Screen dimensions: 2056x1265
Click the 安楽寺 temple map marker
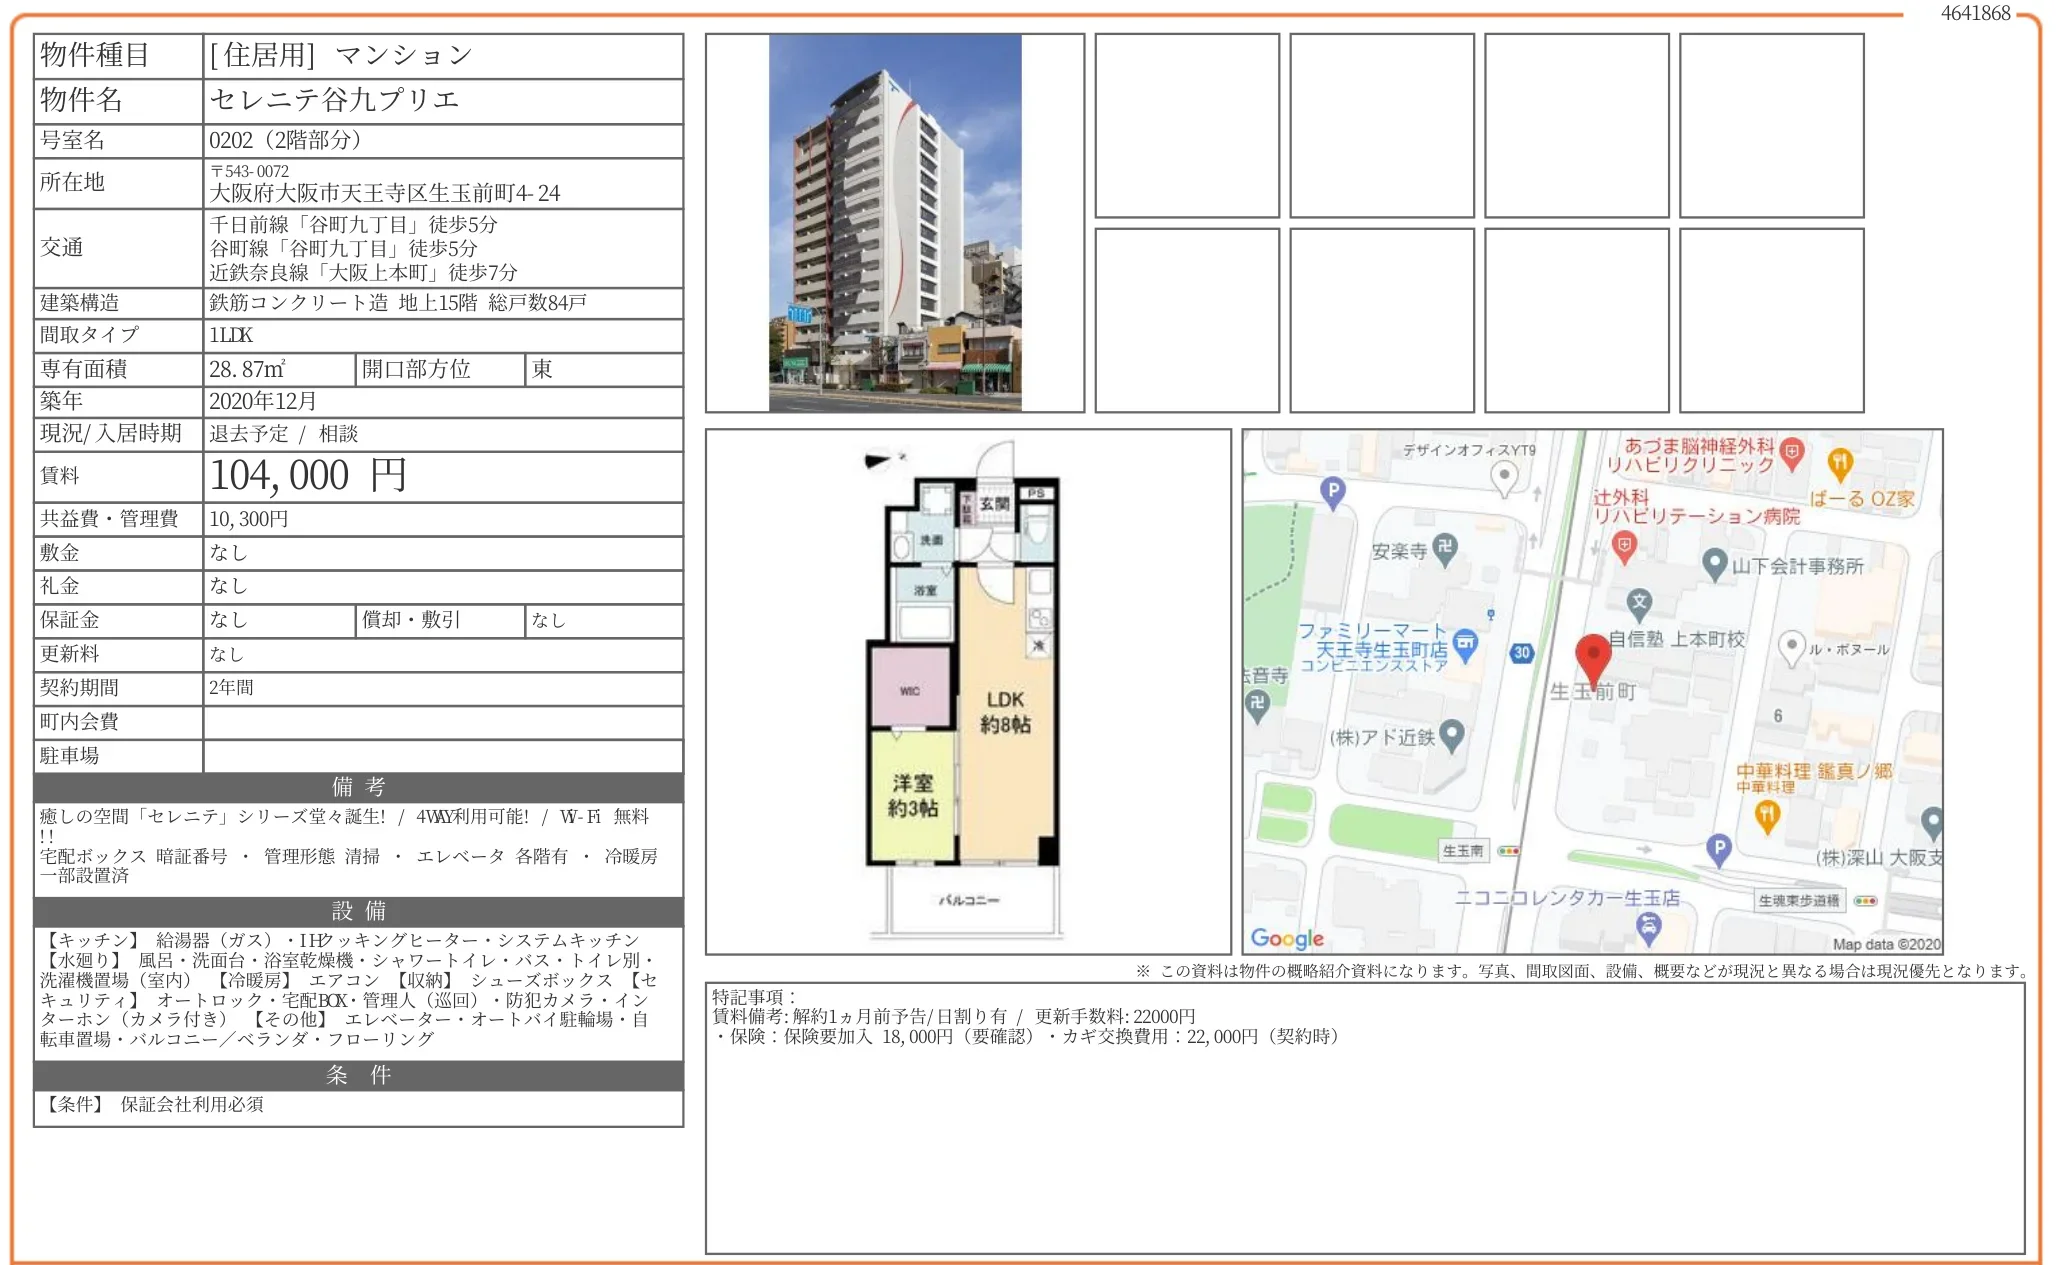(x=1445, y=547)
